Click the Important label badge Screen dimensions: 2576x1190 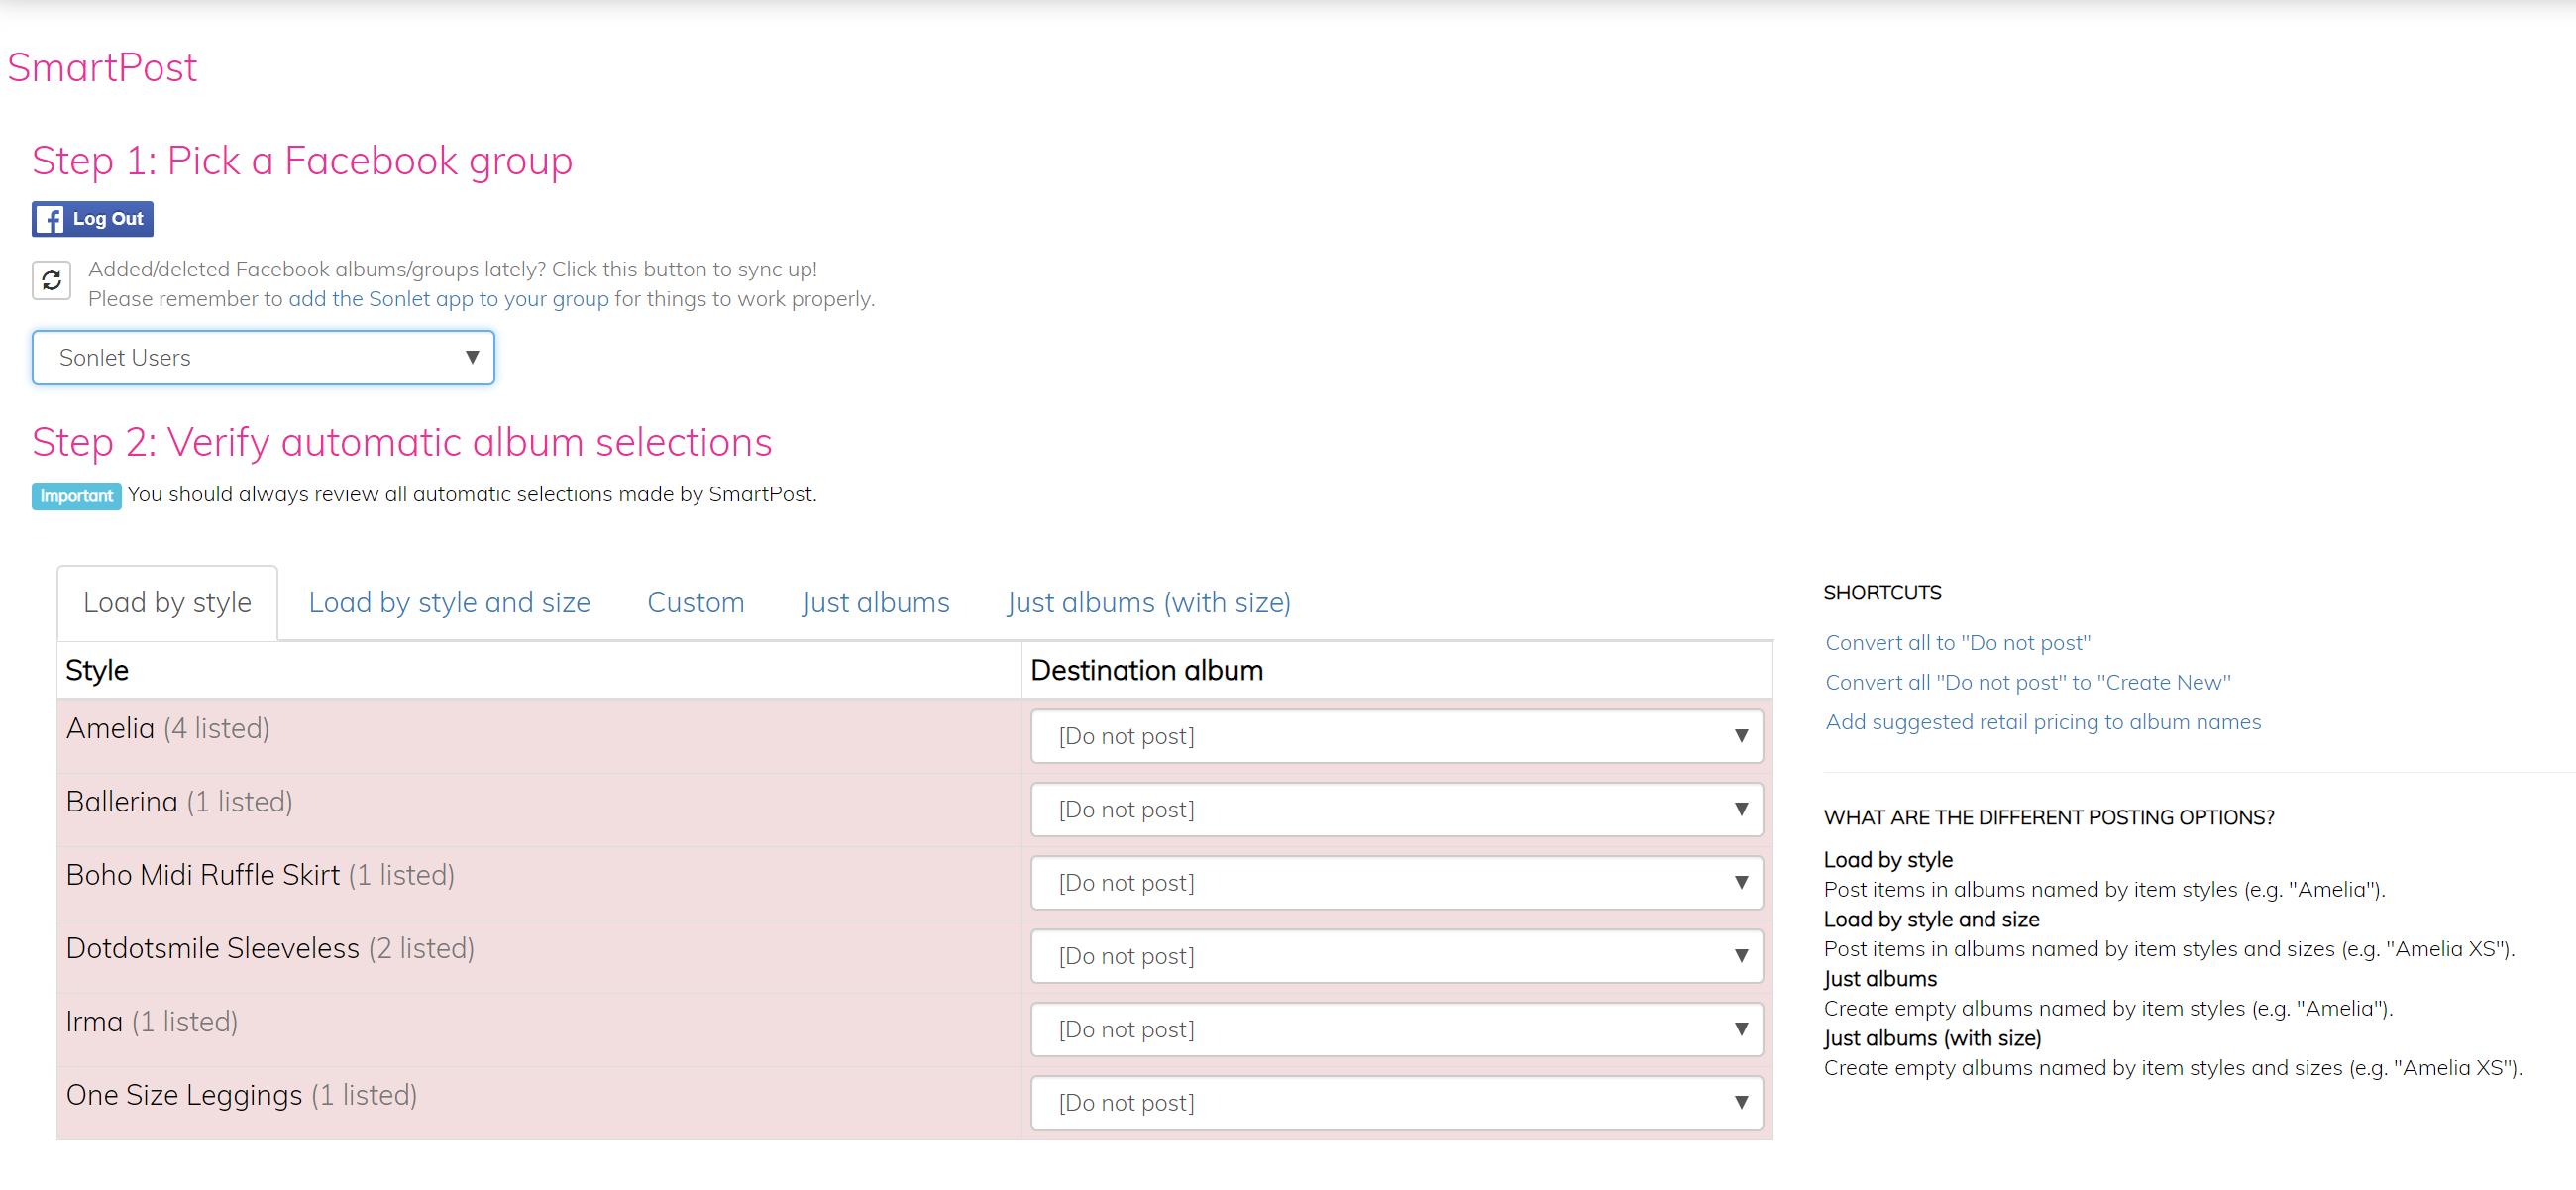click(x=76, y=496)
